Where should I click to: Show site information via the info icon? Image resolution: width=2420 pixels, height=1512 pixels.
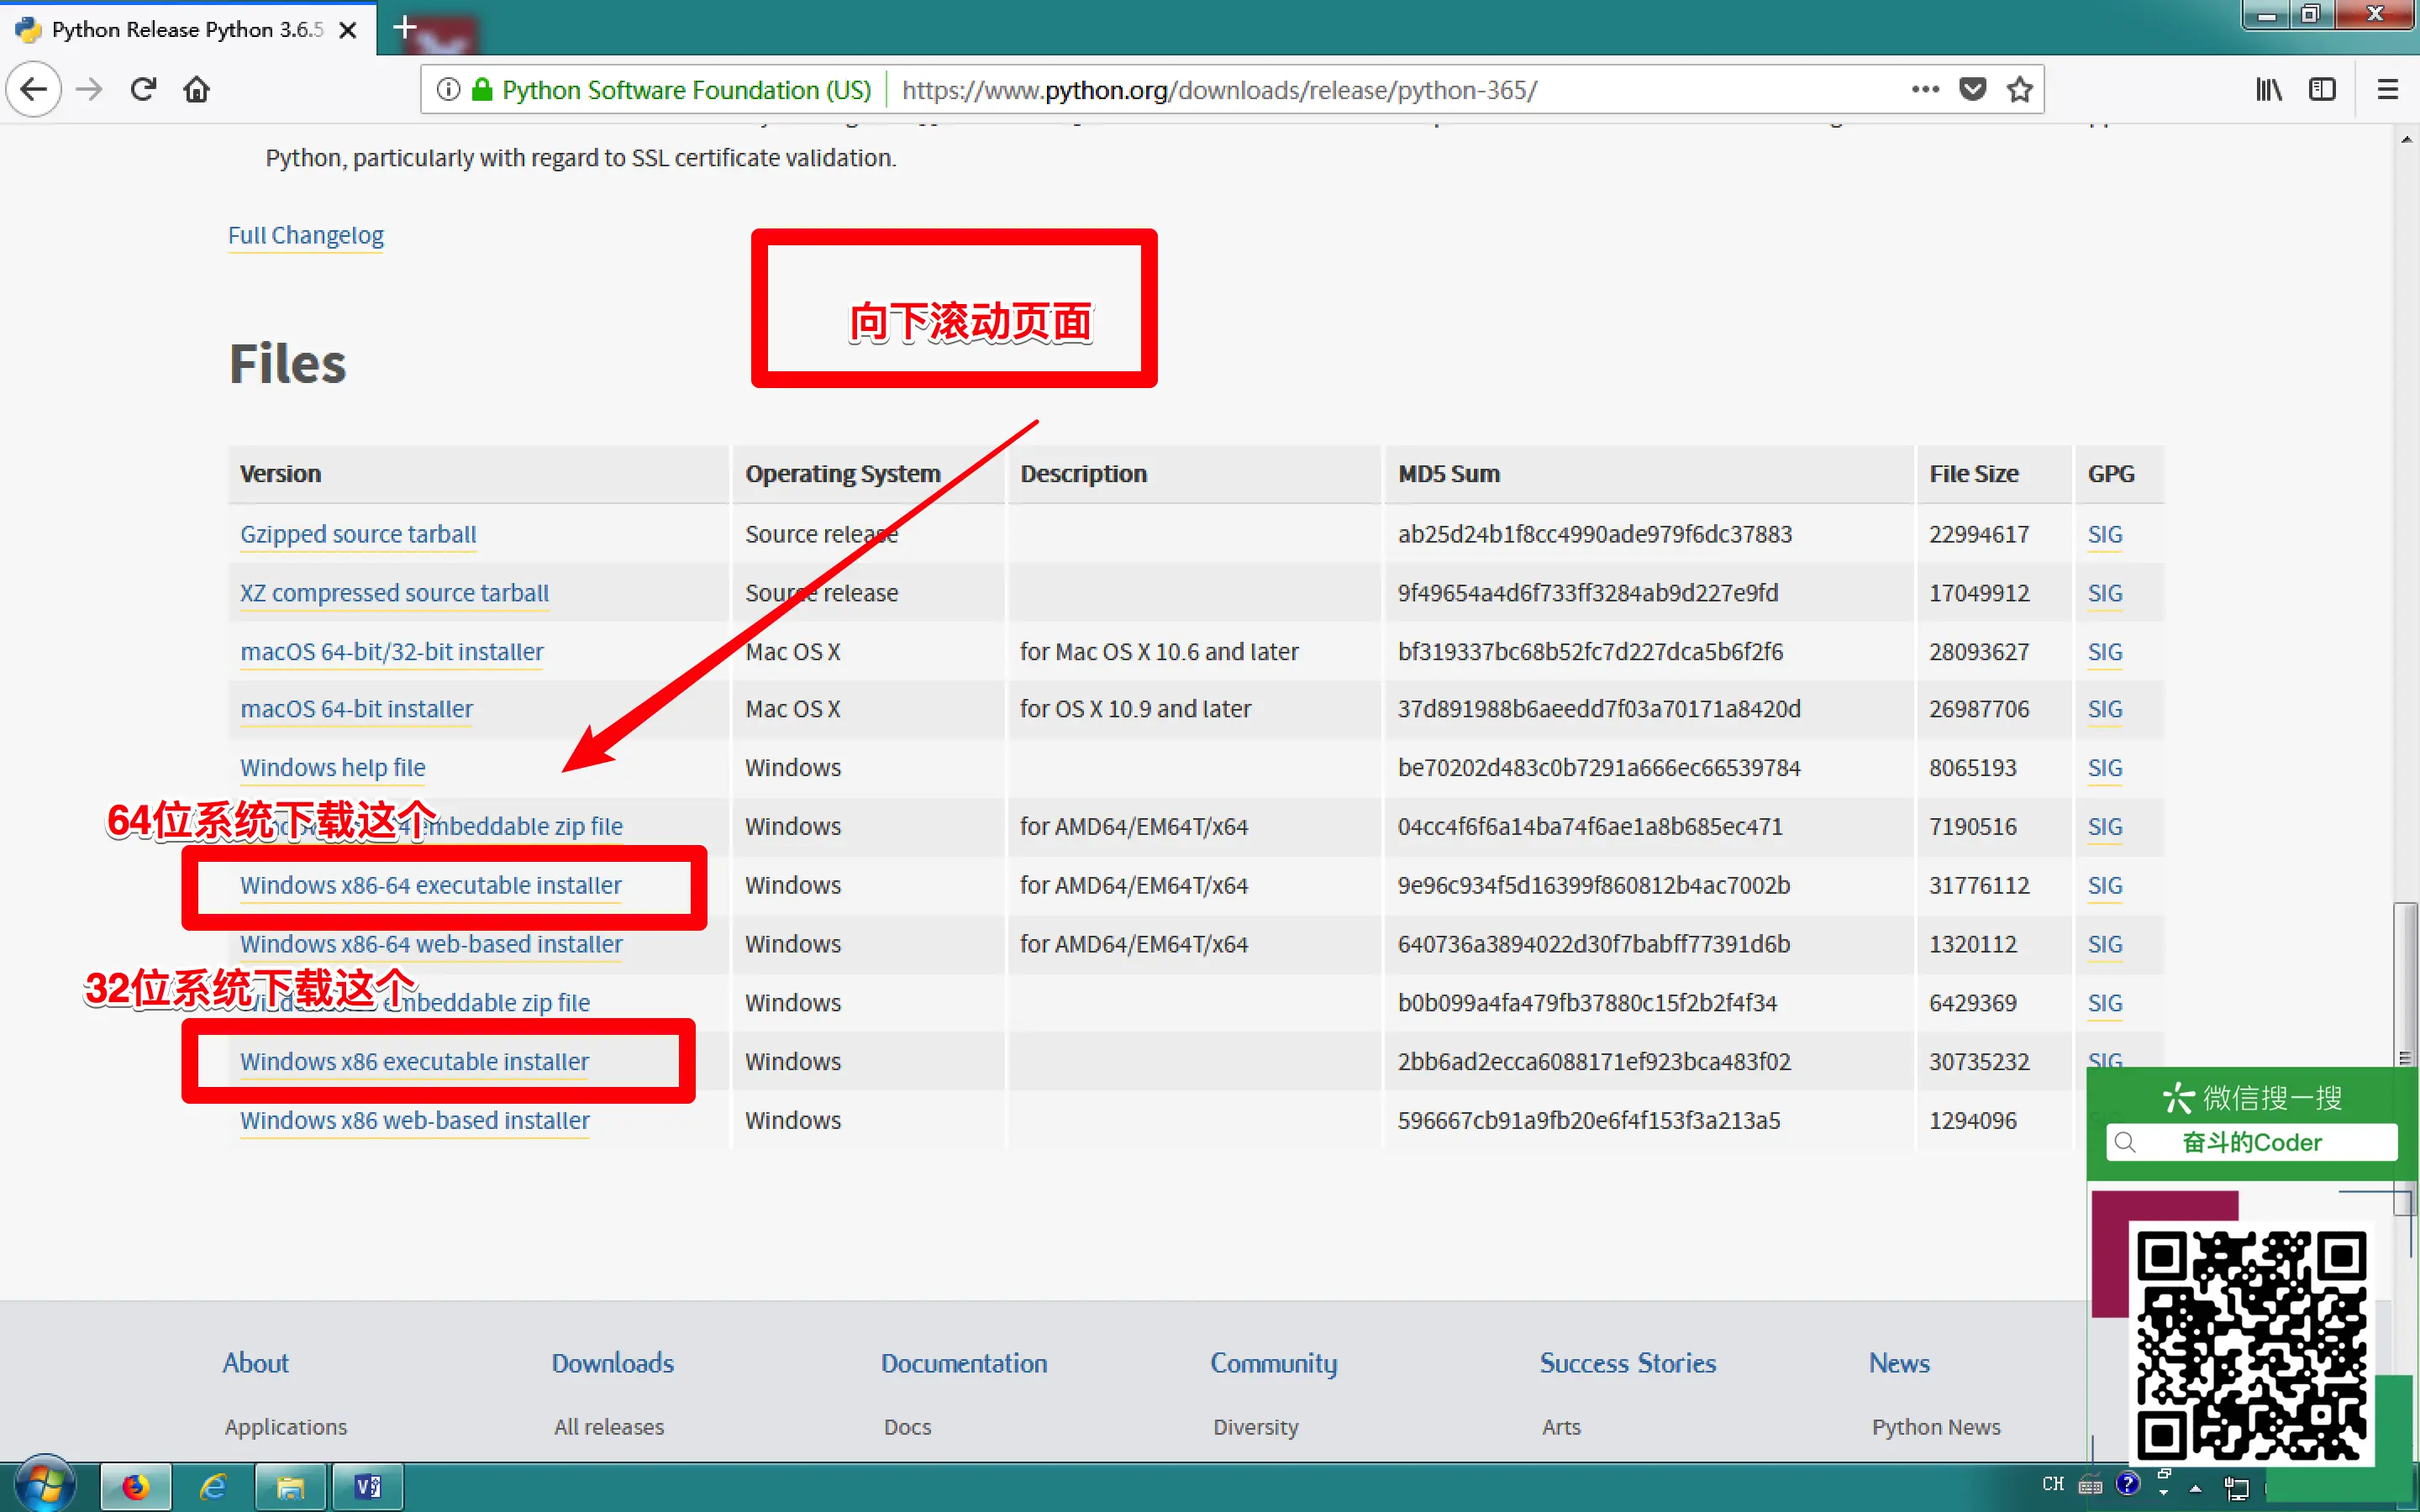pos(449,90)
